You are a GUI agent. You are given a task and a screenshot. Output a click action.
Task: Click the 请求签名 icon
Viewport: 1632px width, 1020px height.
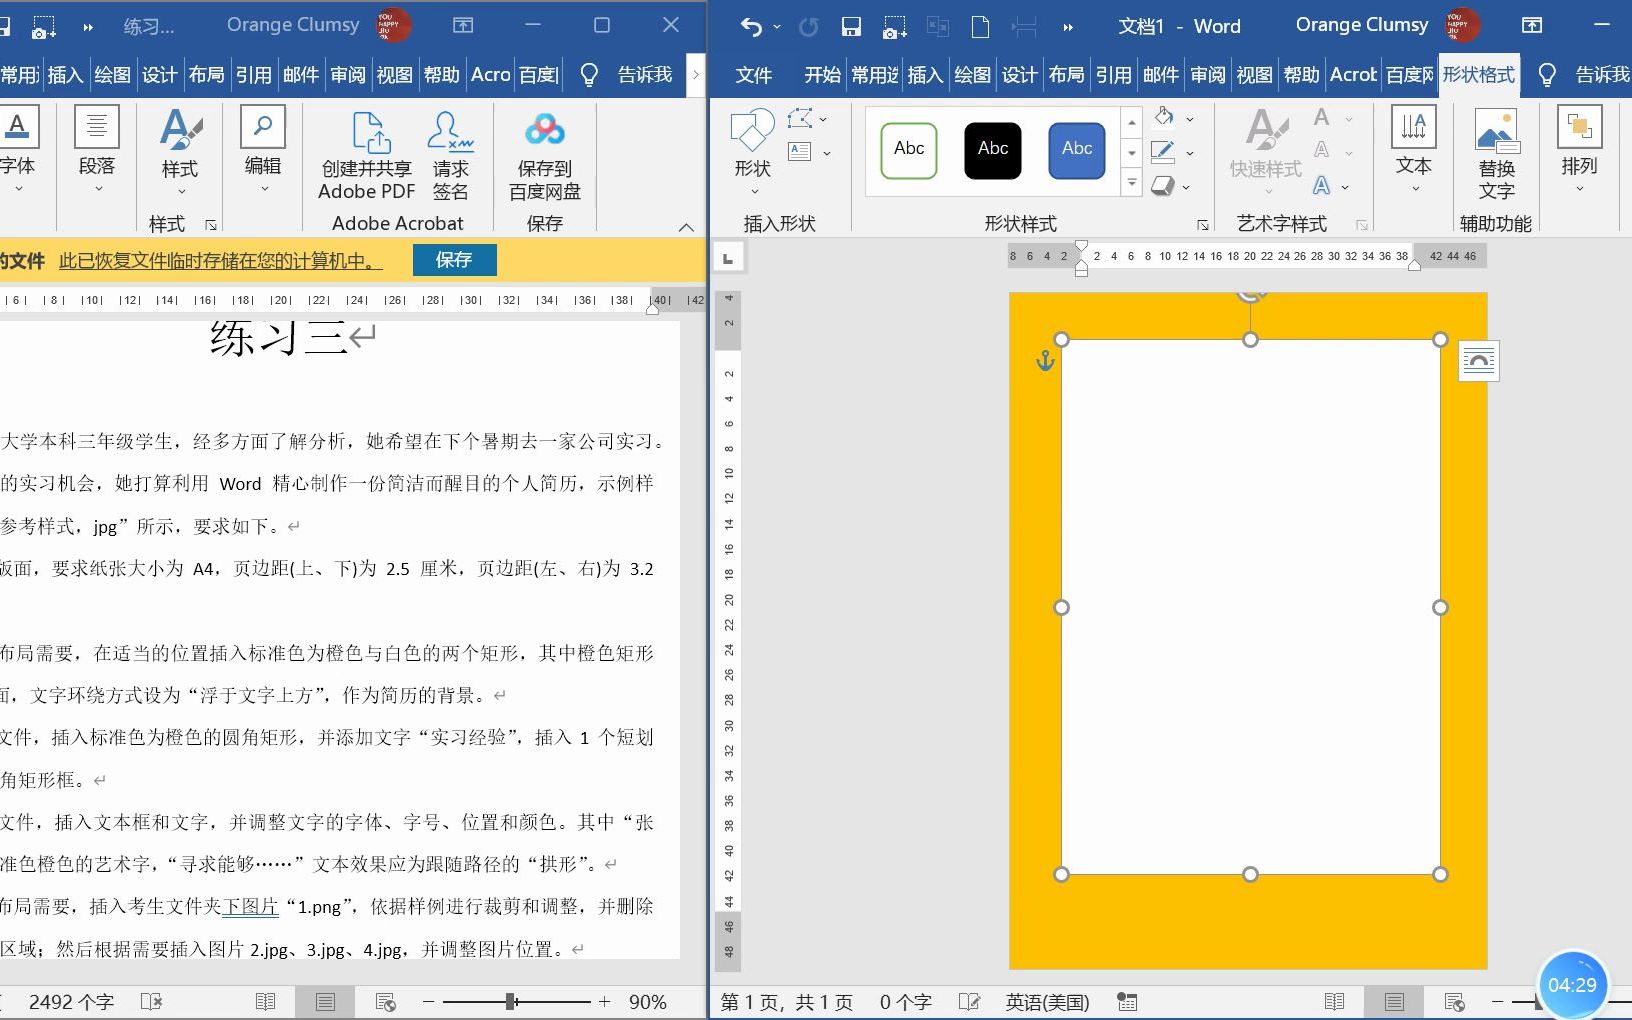(x=451, y=150)
